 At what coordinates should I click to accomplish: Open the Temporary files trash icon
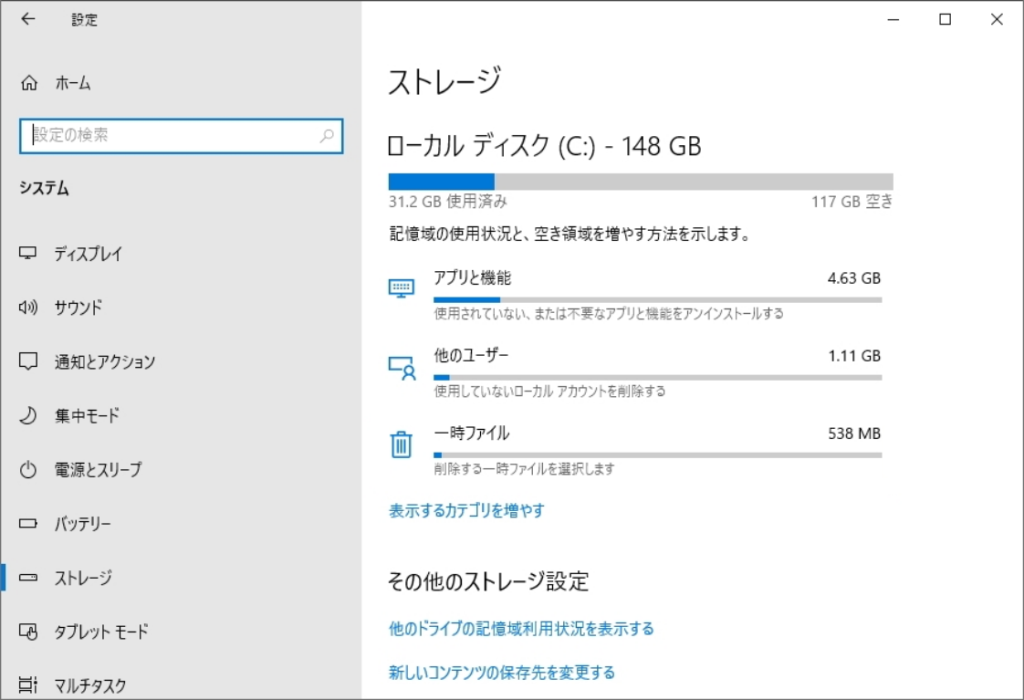(401, 445)
